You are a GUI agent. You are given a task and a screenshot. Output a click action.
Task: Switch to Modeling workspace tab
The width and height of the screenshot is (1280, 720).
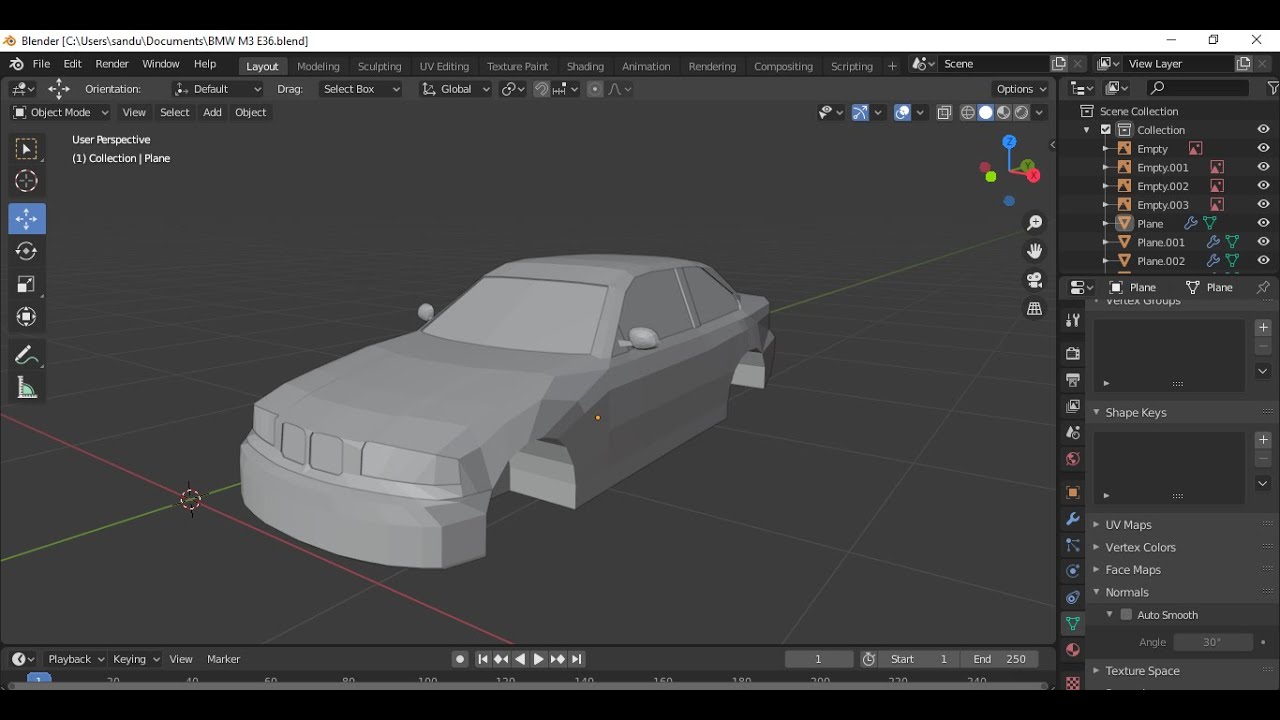tap(318, 66)
